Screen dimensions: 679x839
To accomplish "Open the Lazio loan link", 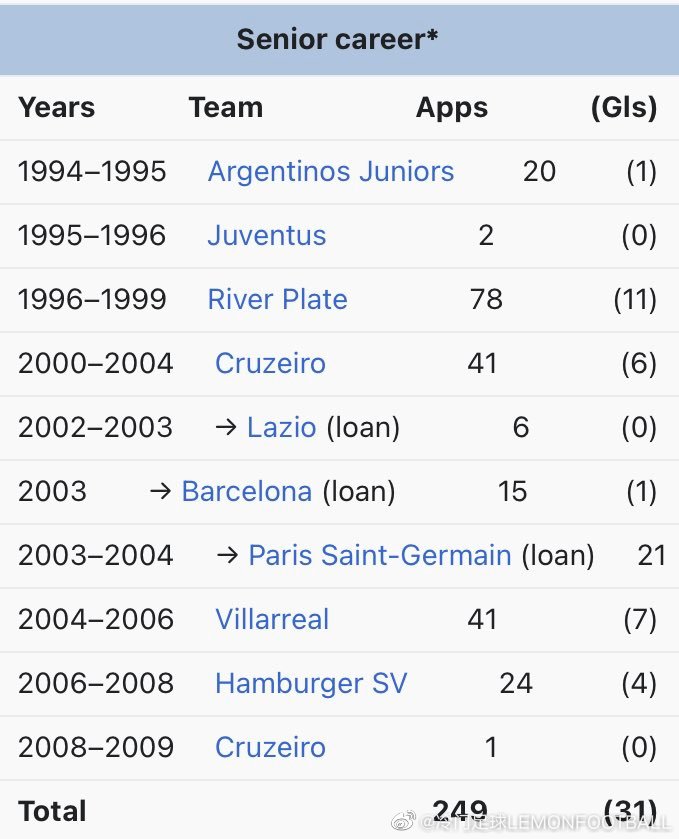I will pos(281,428).
